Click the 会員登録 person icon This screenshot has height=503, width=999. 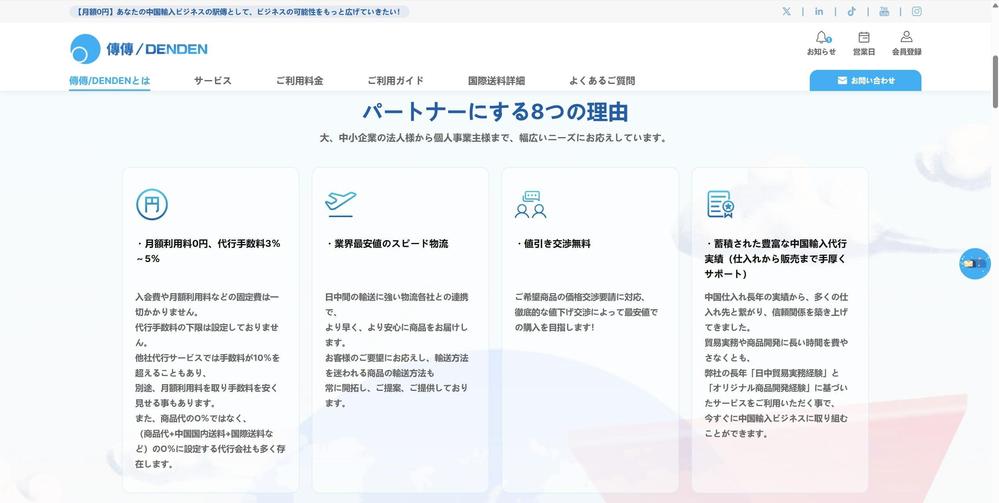(907, 37)
